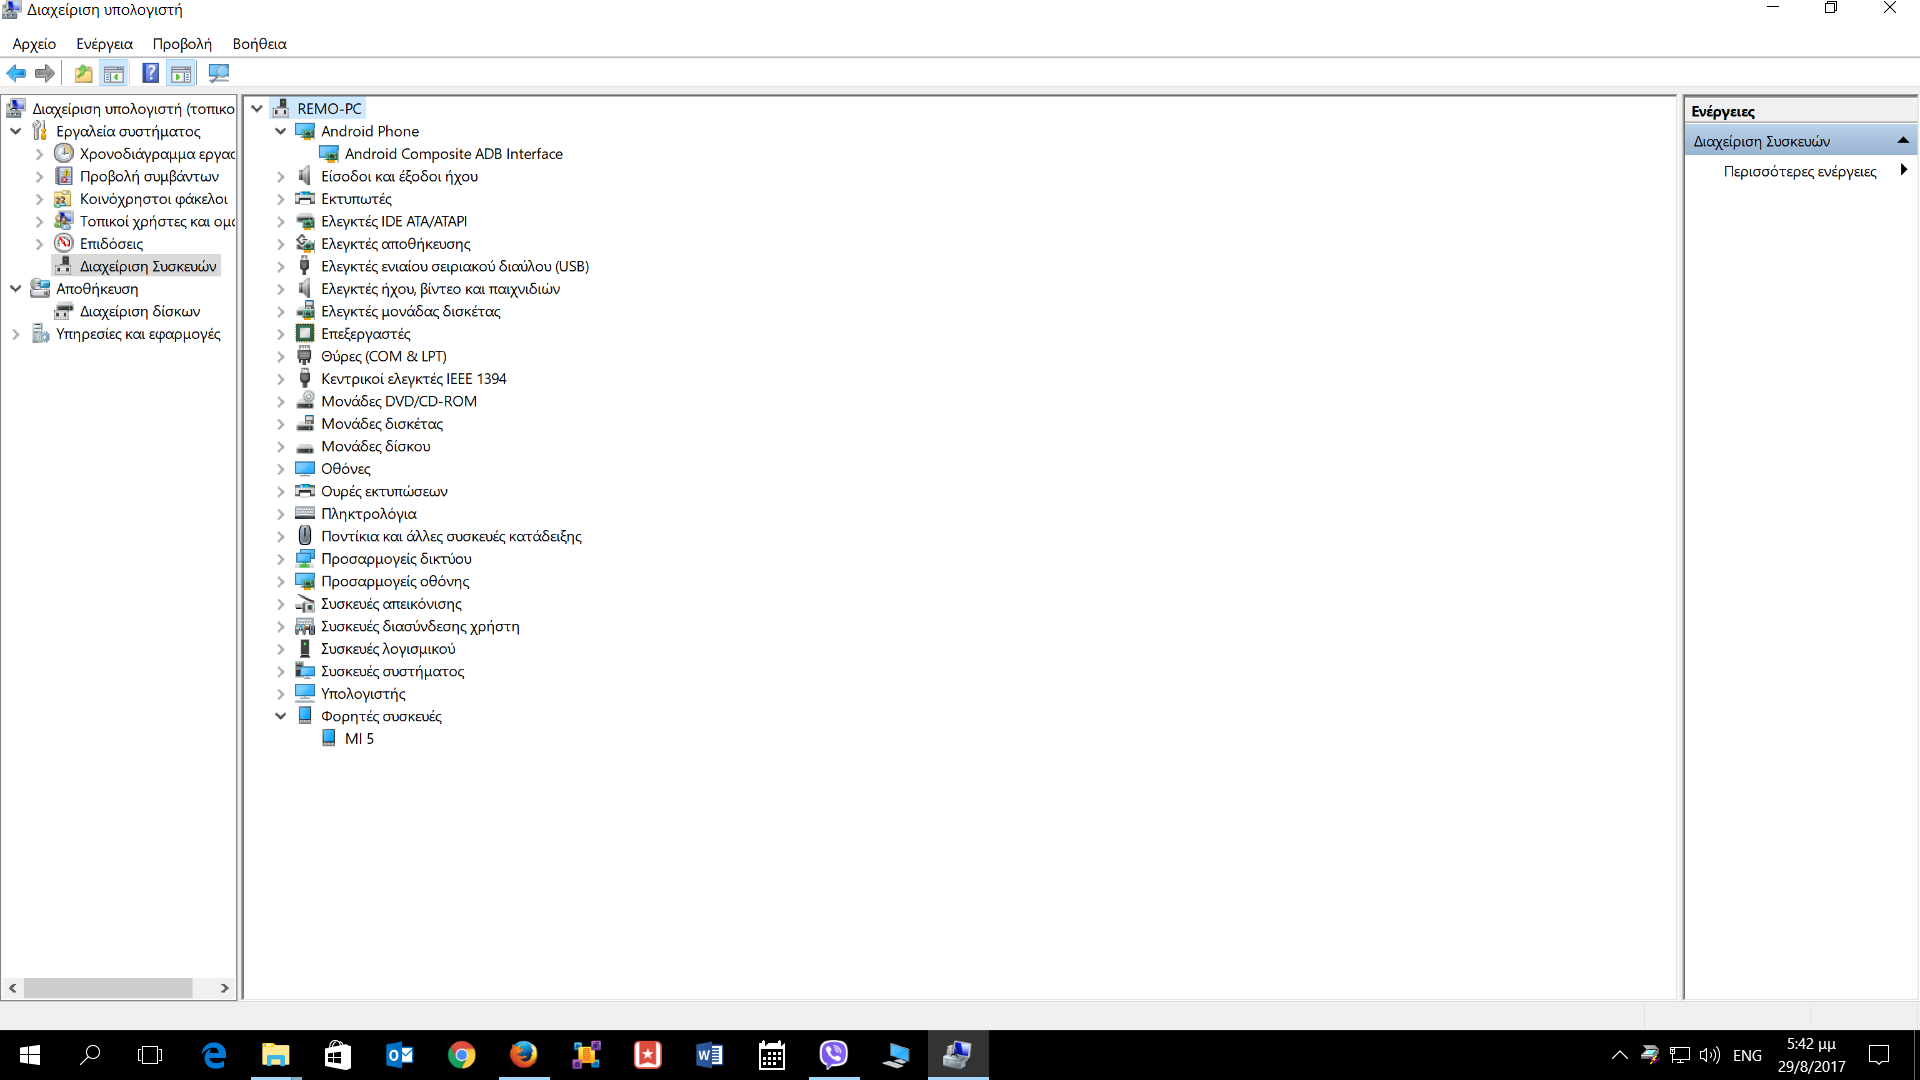Click the Scan for hardware changes icon
Image resolution: width=1920 pixels, height=1080 pixels.
pos(219,73)
